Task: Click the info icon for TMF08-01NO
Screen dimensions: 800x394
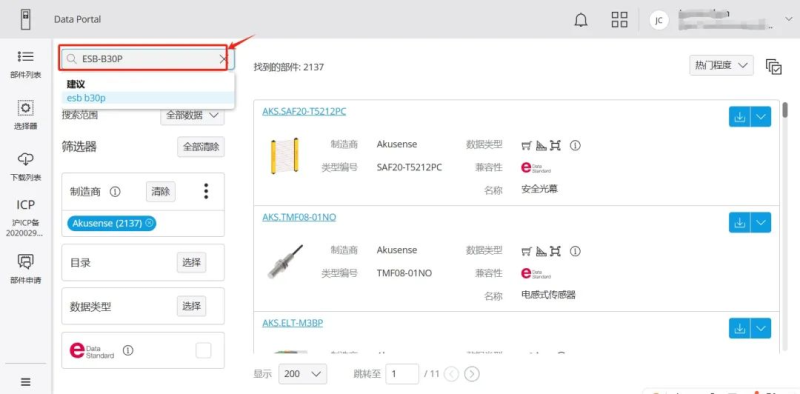Action: [575, 251]
